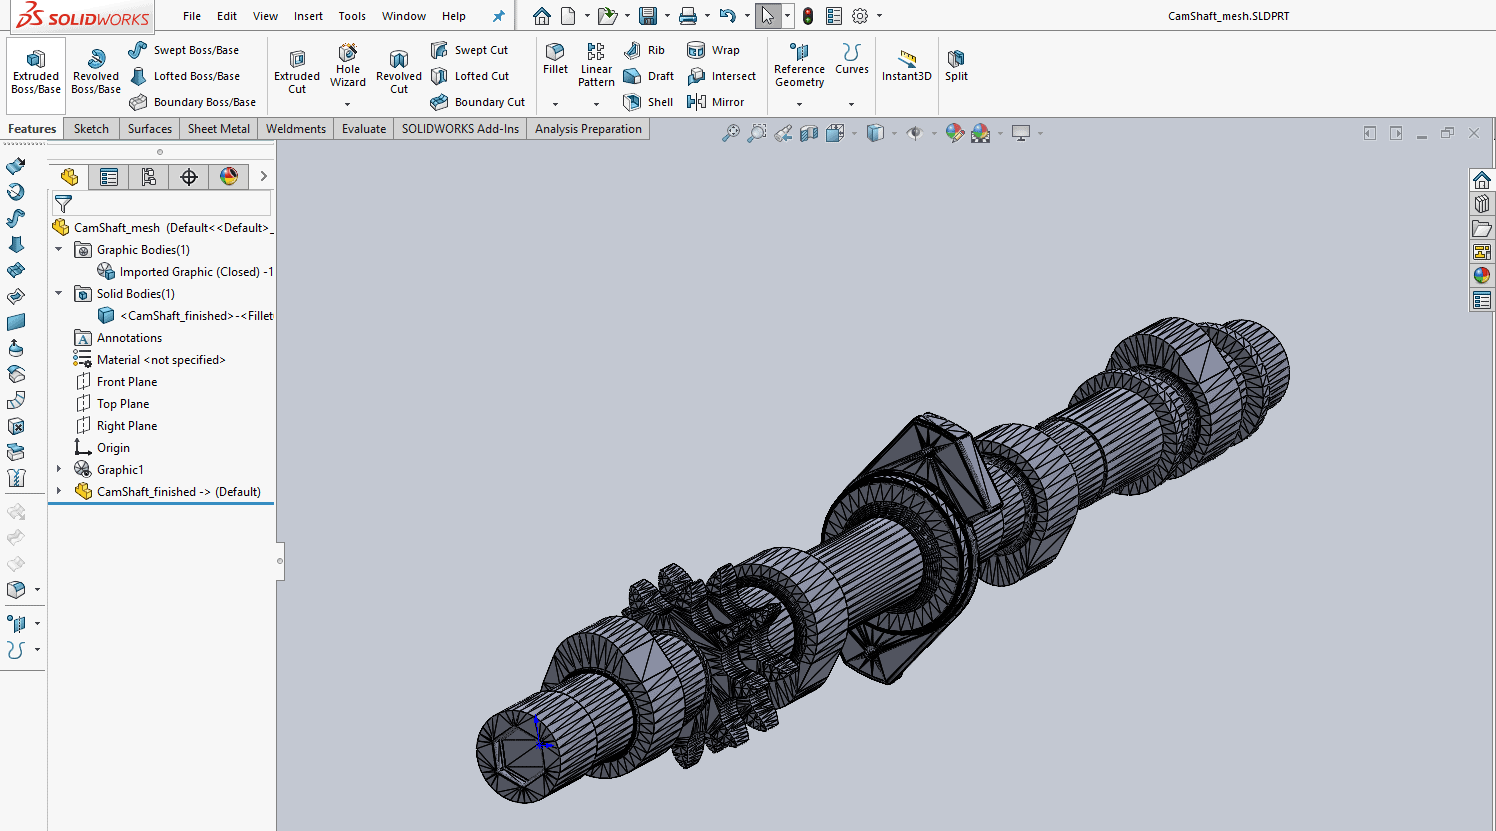Select the Revolved Cut tool

[x=399, y=72]
